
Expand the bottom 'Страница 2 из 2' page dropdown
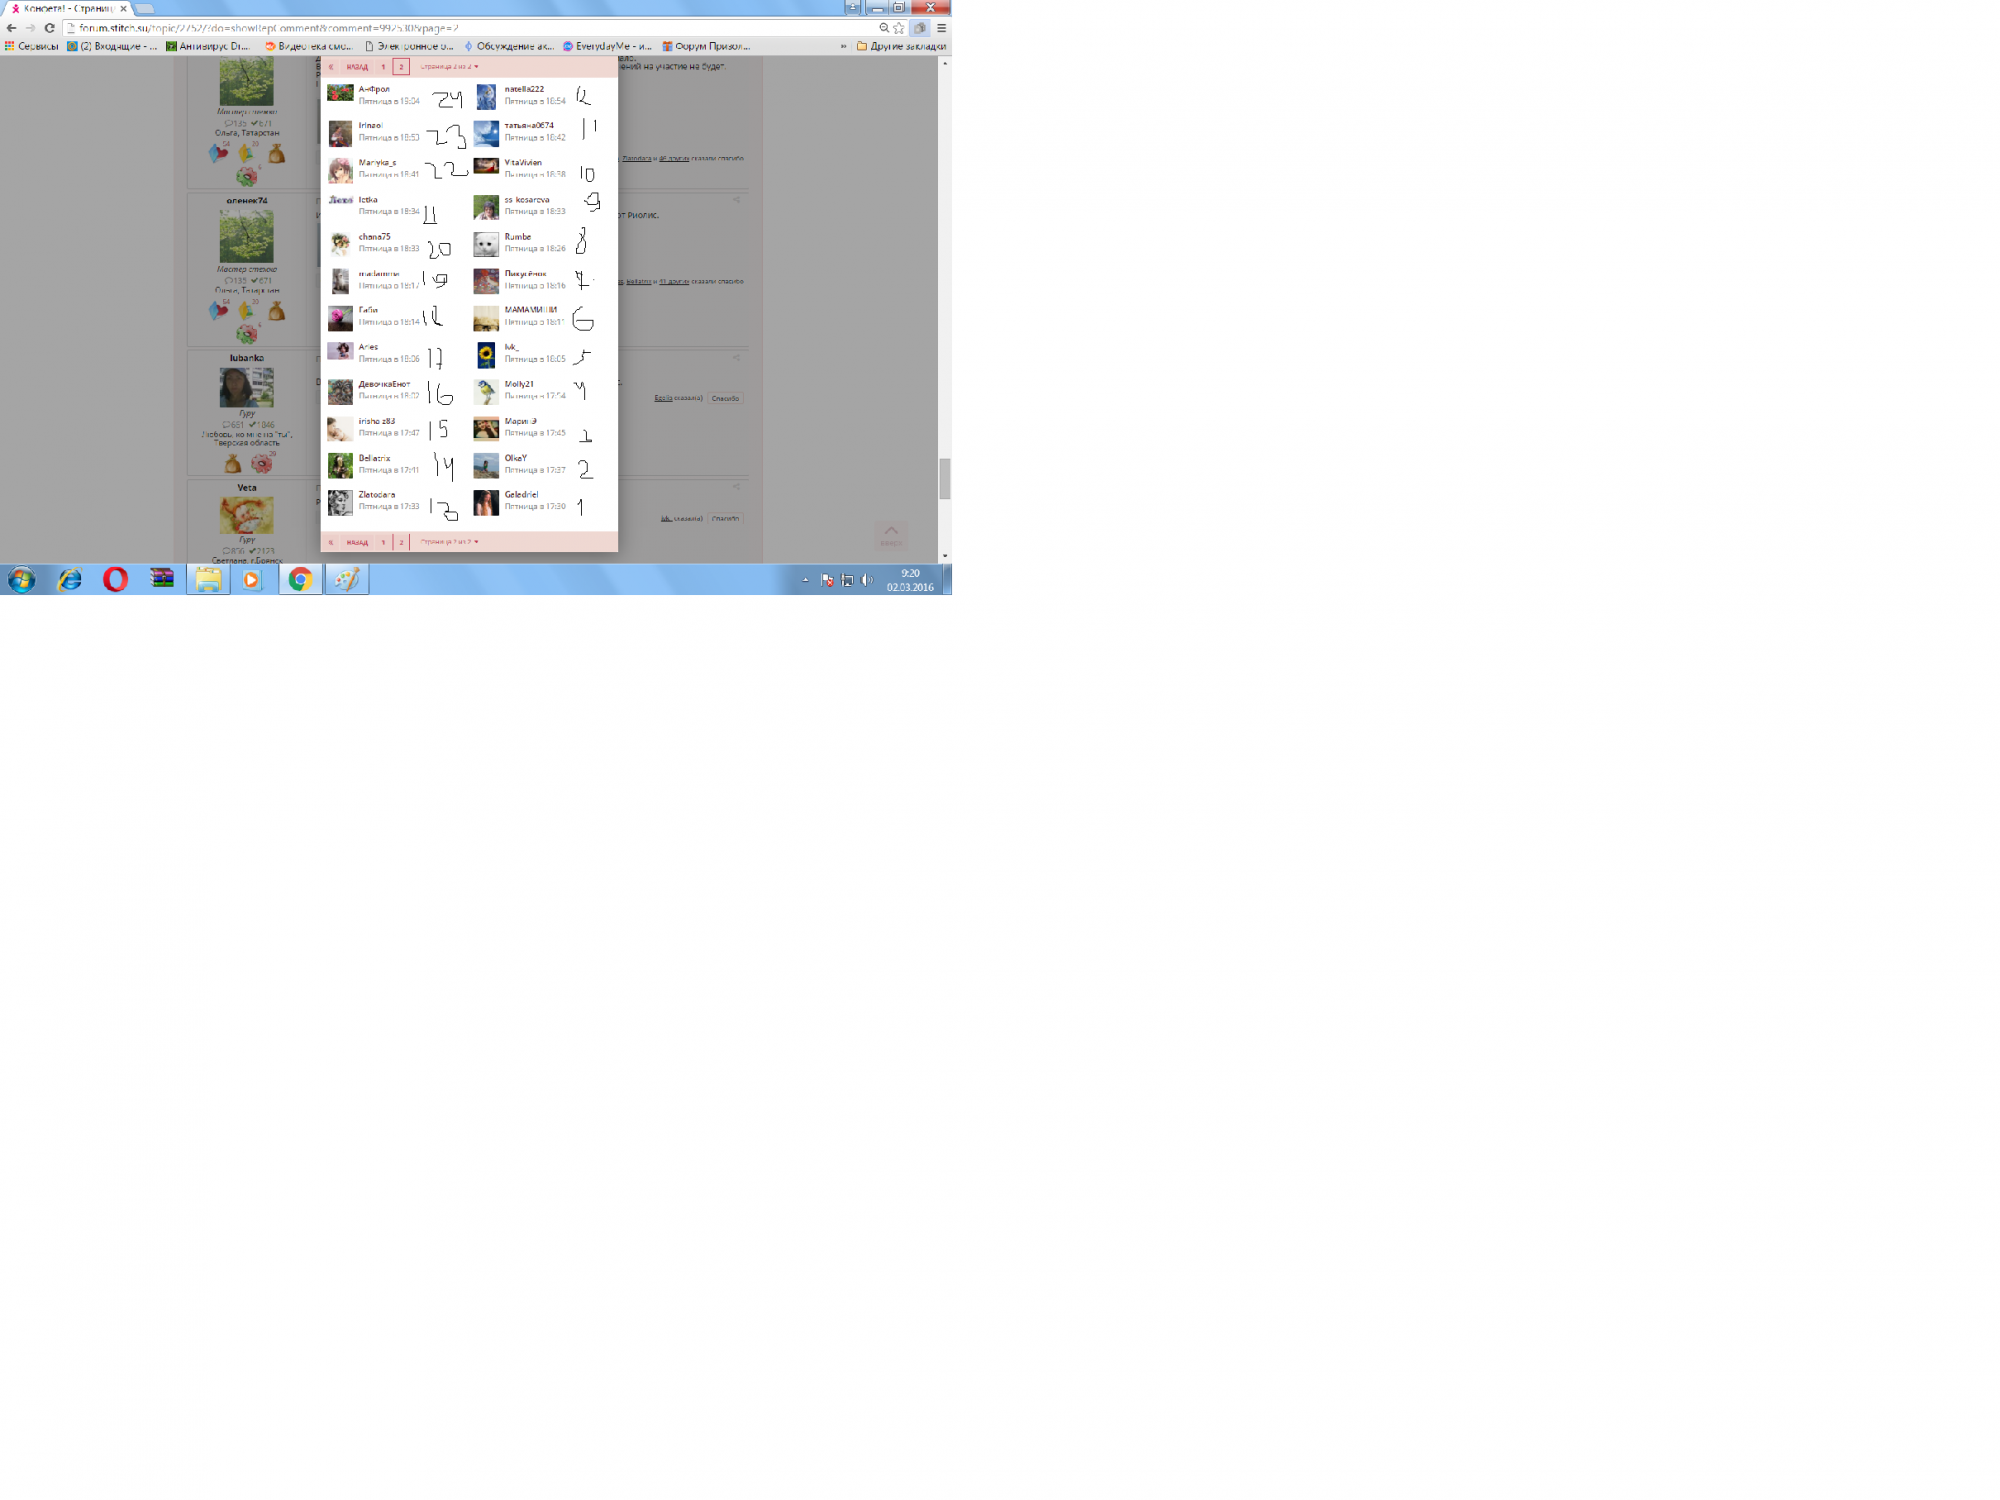[x=449, y=542]
